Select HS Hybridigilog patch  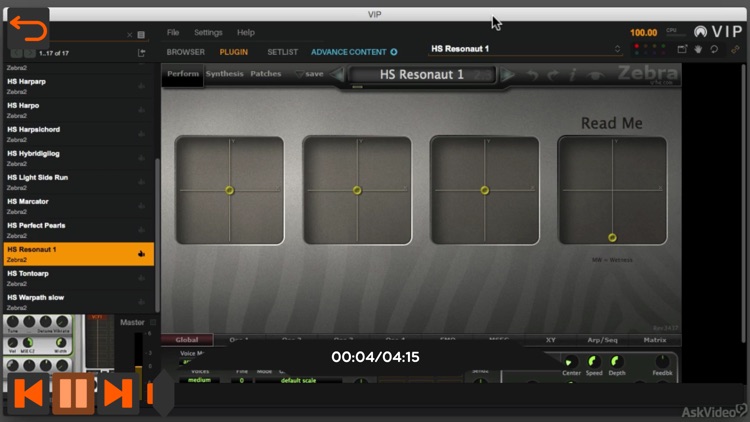[78, 158]
